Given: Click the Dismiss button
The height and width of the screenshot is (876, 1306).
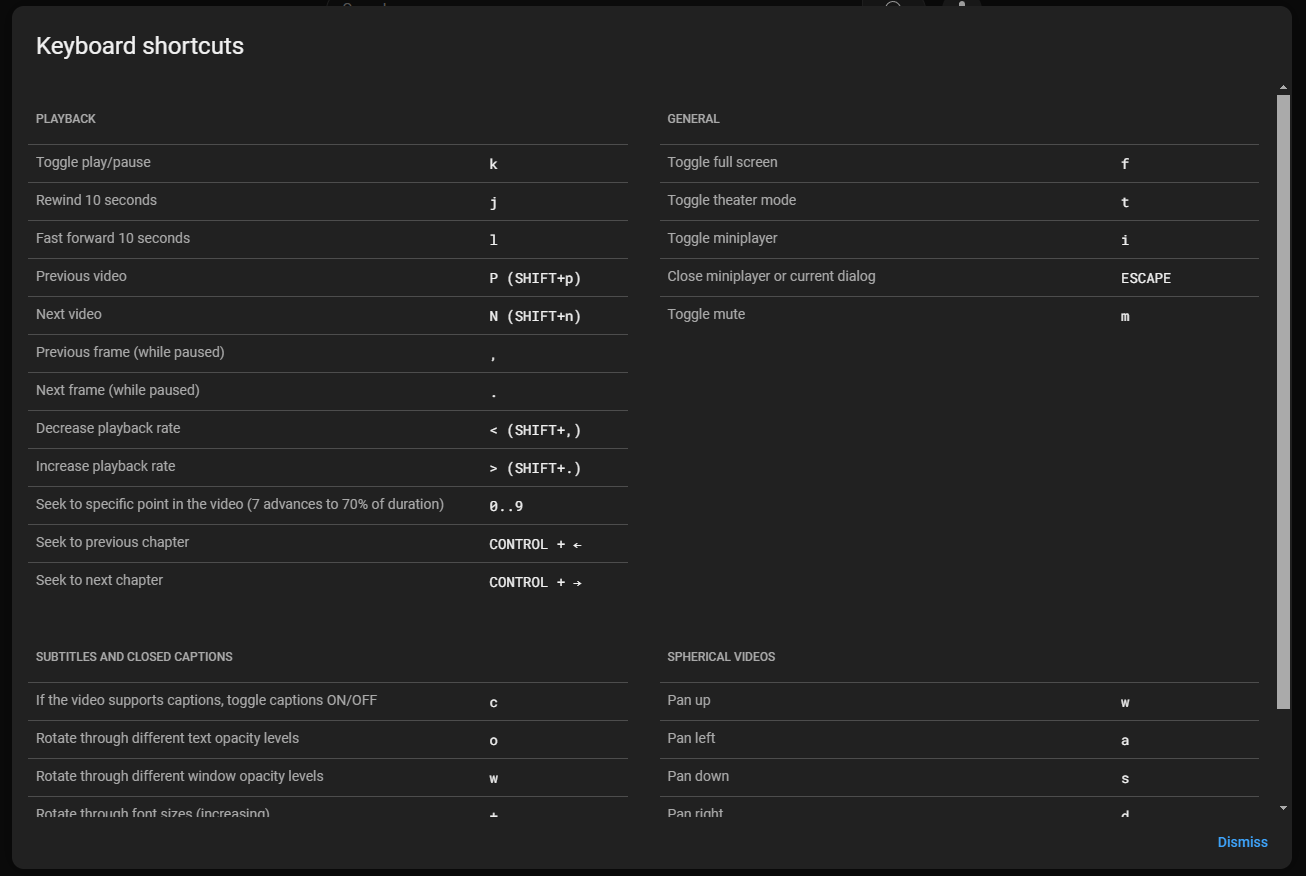Looking at the screenshot, I should [x=1242, y=842].
